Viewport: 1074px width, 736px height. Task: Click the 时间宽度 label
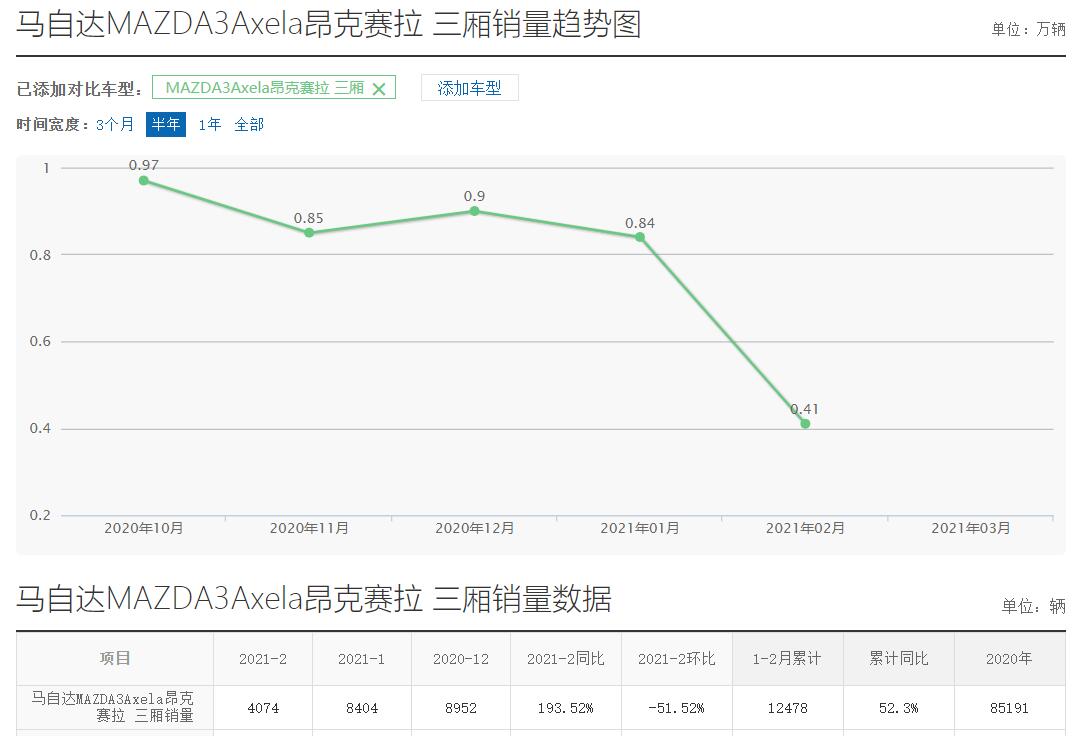click(53, 125)
